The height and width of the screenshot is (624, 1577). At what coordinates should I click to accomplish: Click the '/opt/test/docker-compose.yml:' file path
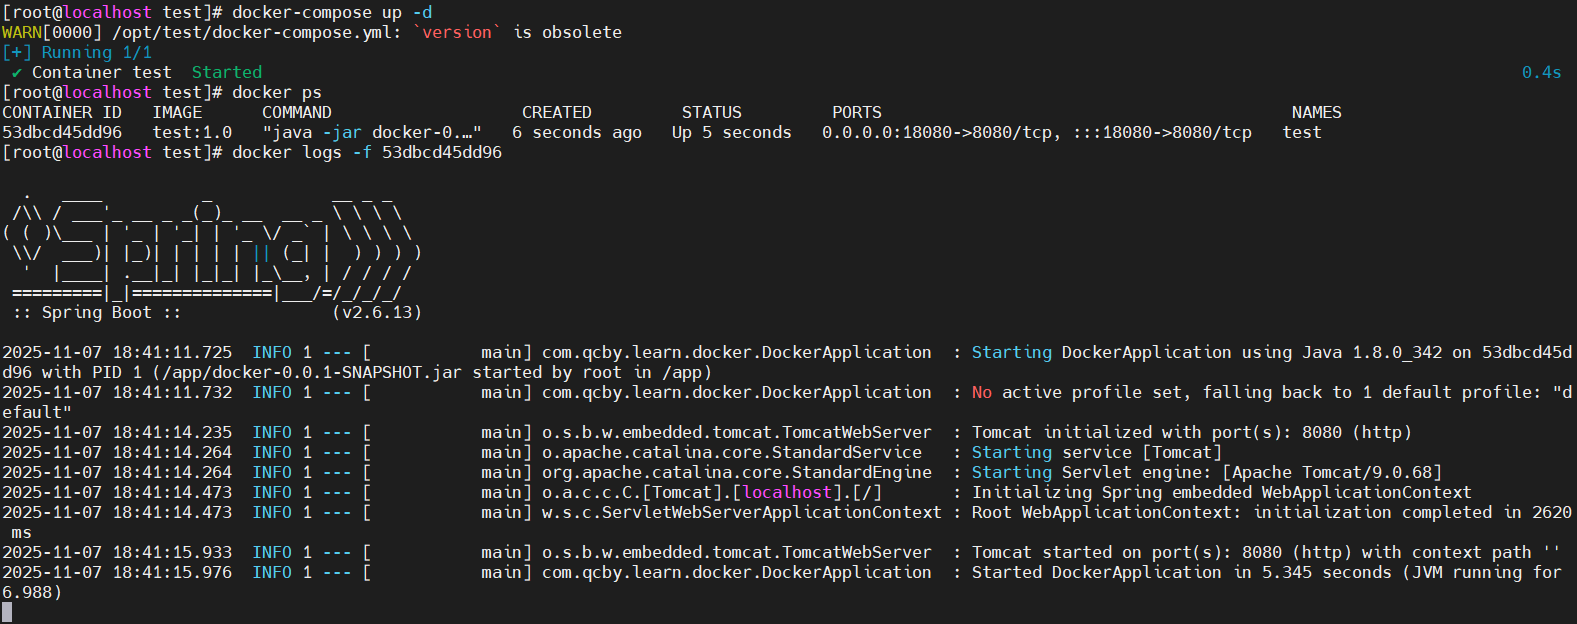[x=257, y=32]
